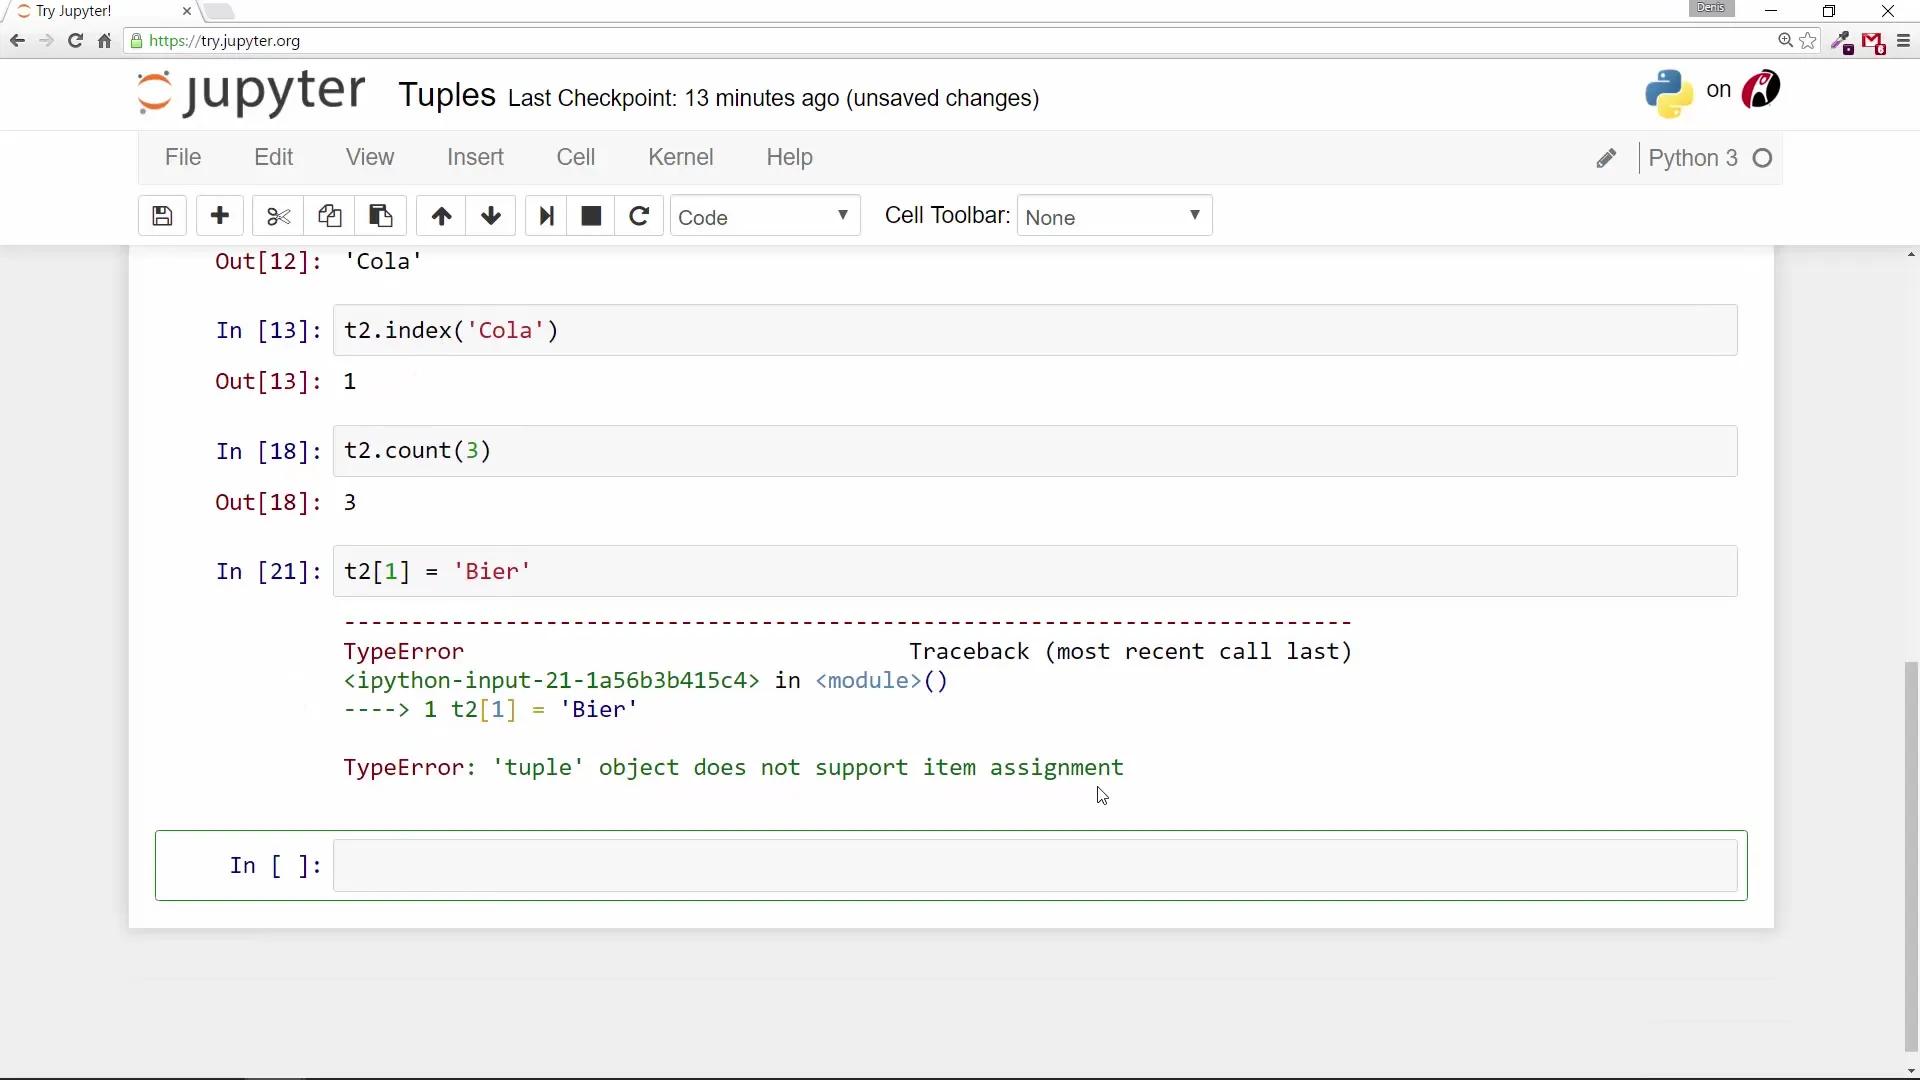Click the secure padlock icon in address bar

(x=137, y=41)
